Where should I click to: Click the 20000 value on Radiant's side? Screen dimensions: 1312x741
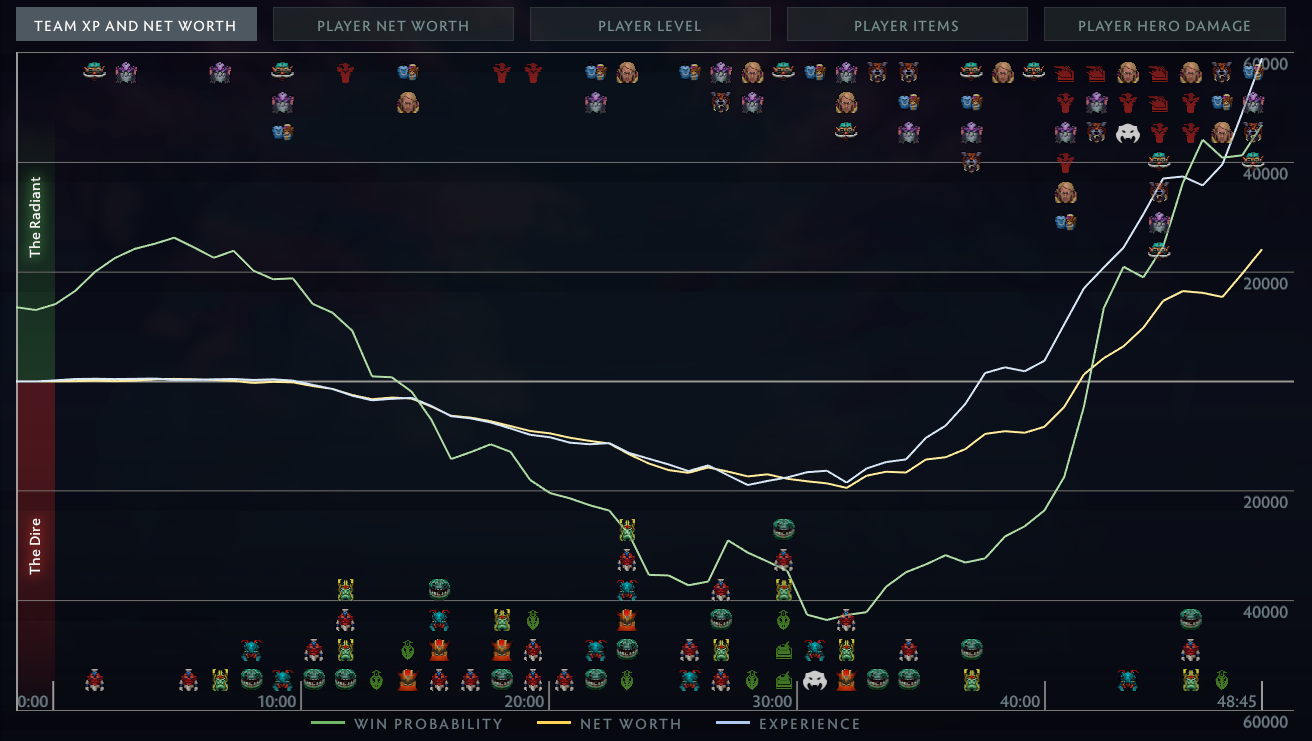[1265, 283]
